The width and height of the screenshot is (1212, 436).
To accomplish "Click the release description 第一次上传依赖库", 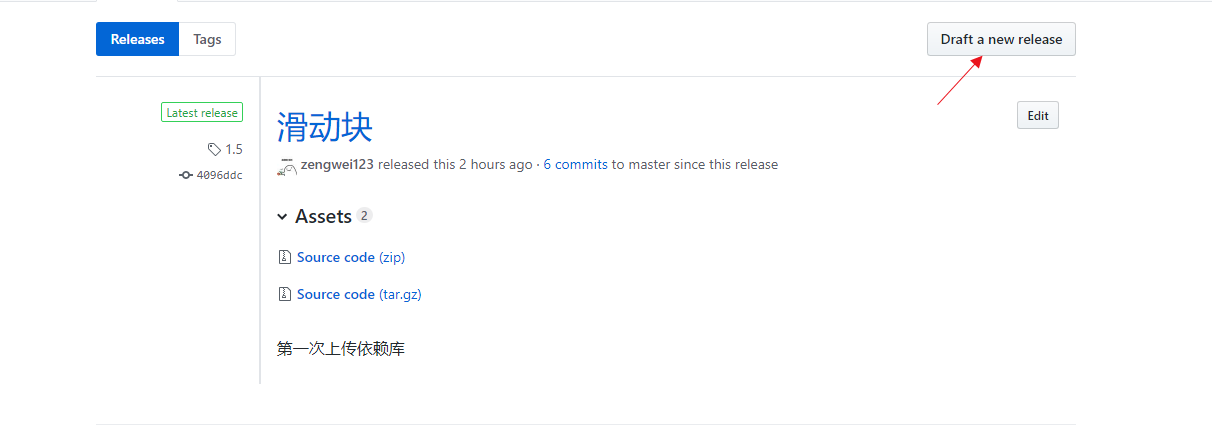I will pos(341,349).
